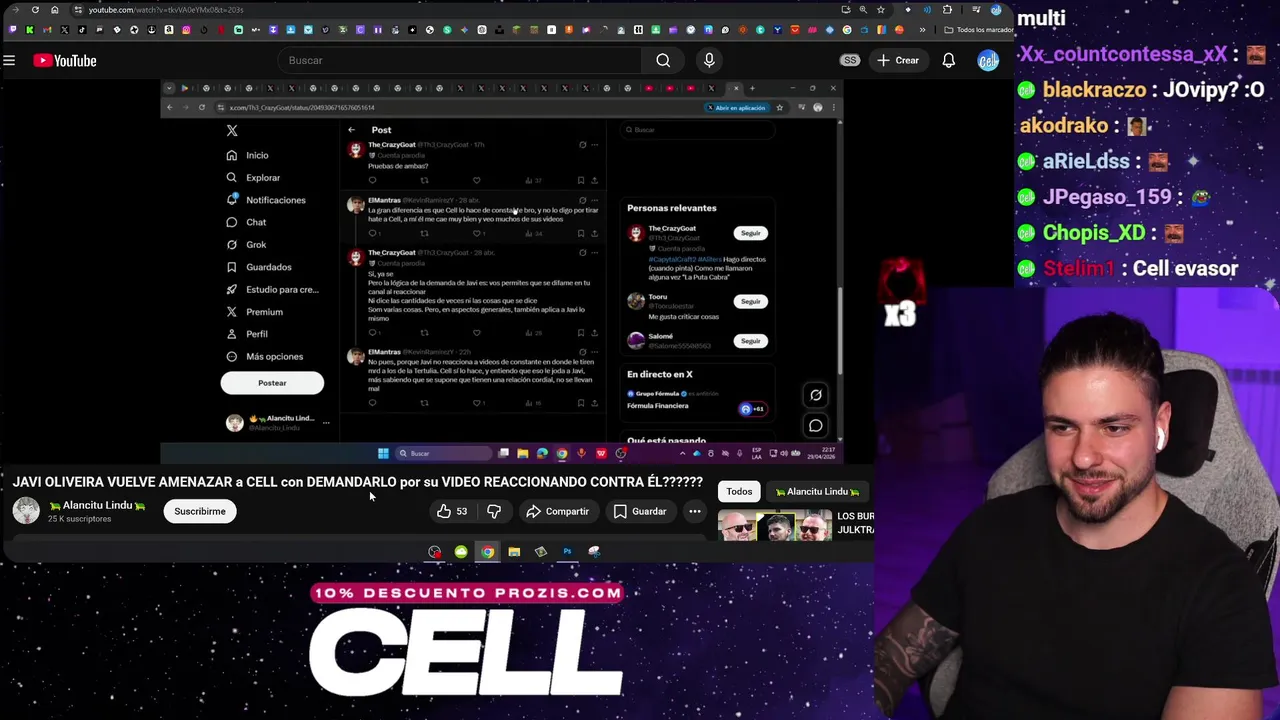1280x720 pixels.
Task: Open Chrome from the lower dock
Action: [x=487, y=552]
